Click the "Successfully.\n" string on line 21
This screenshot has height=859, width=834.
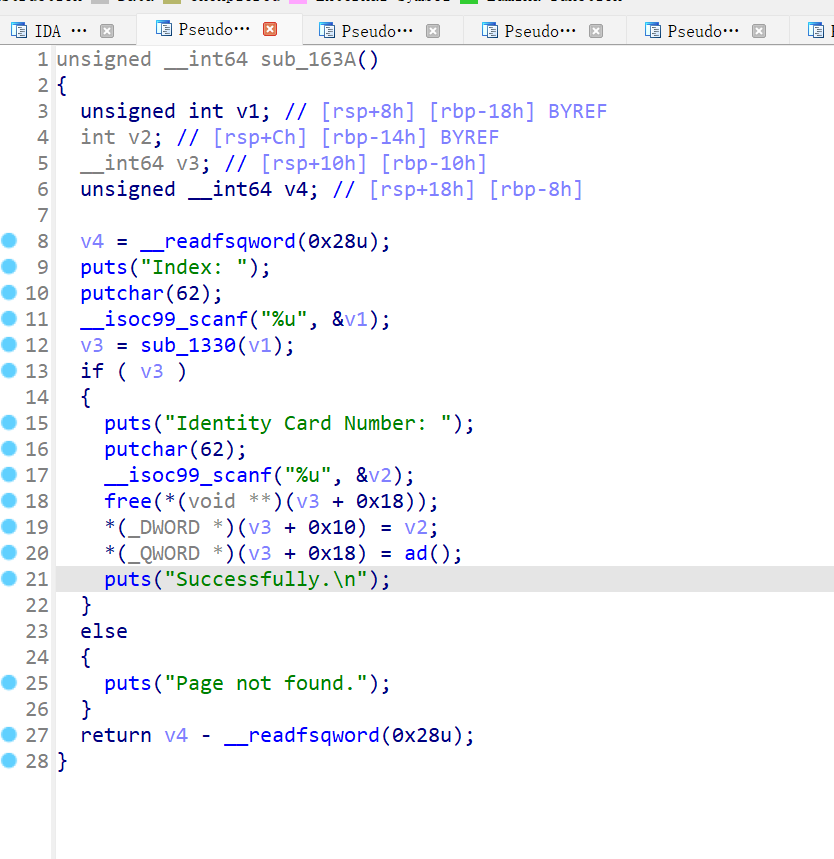tap(266, 580)
